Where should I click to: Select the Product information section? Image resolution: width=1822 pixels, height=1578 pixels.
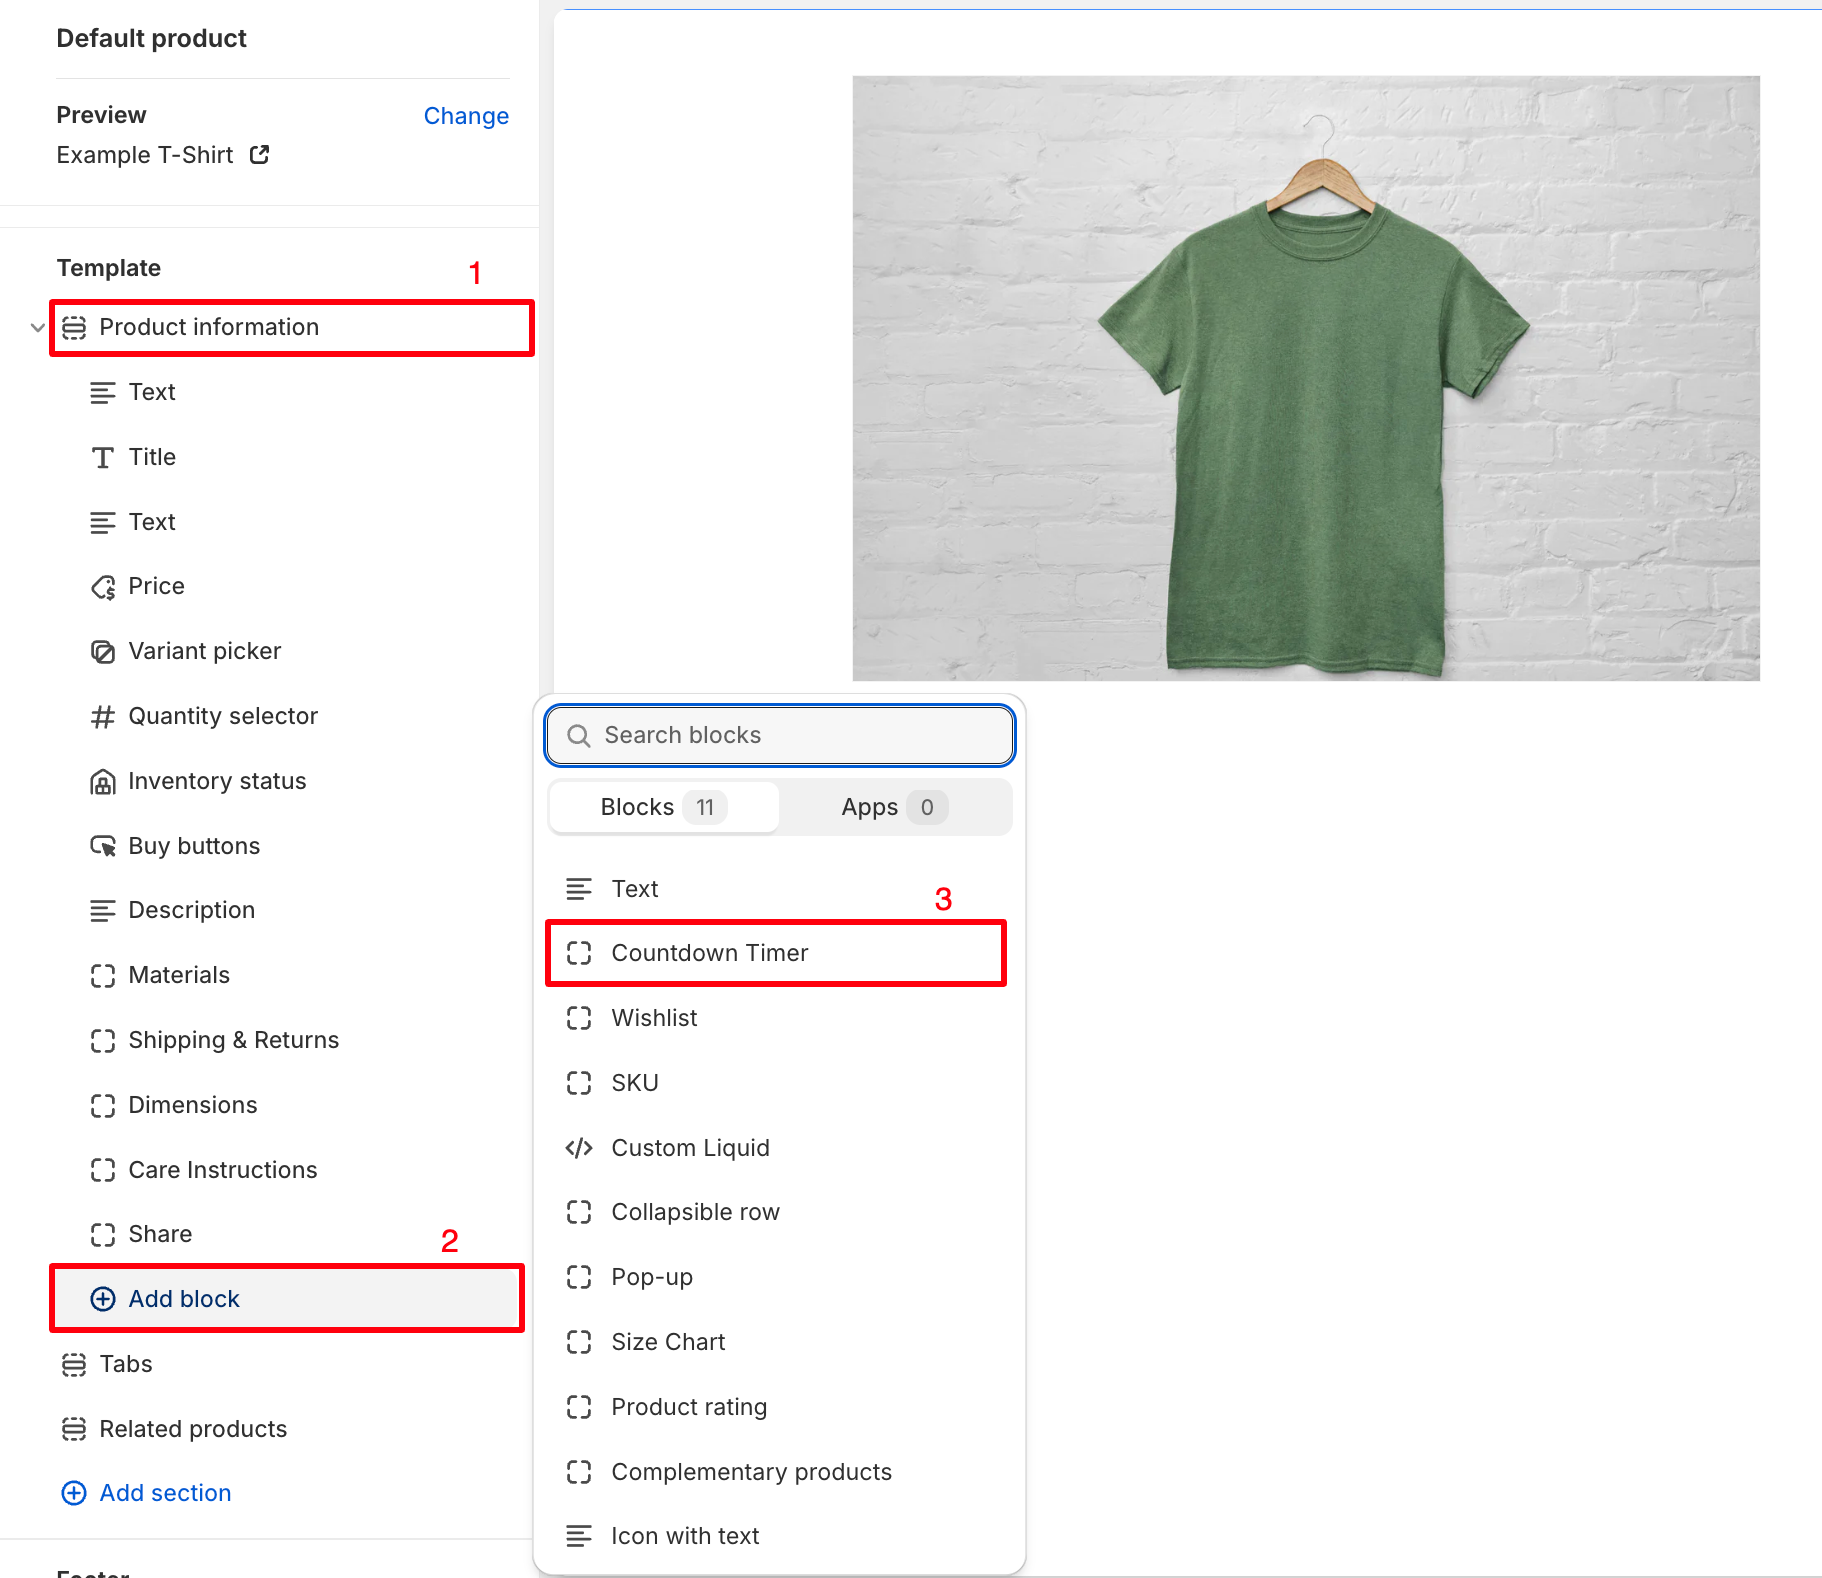(209, 328)
